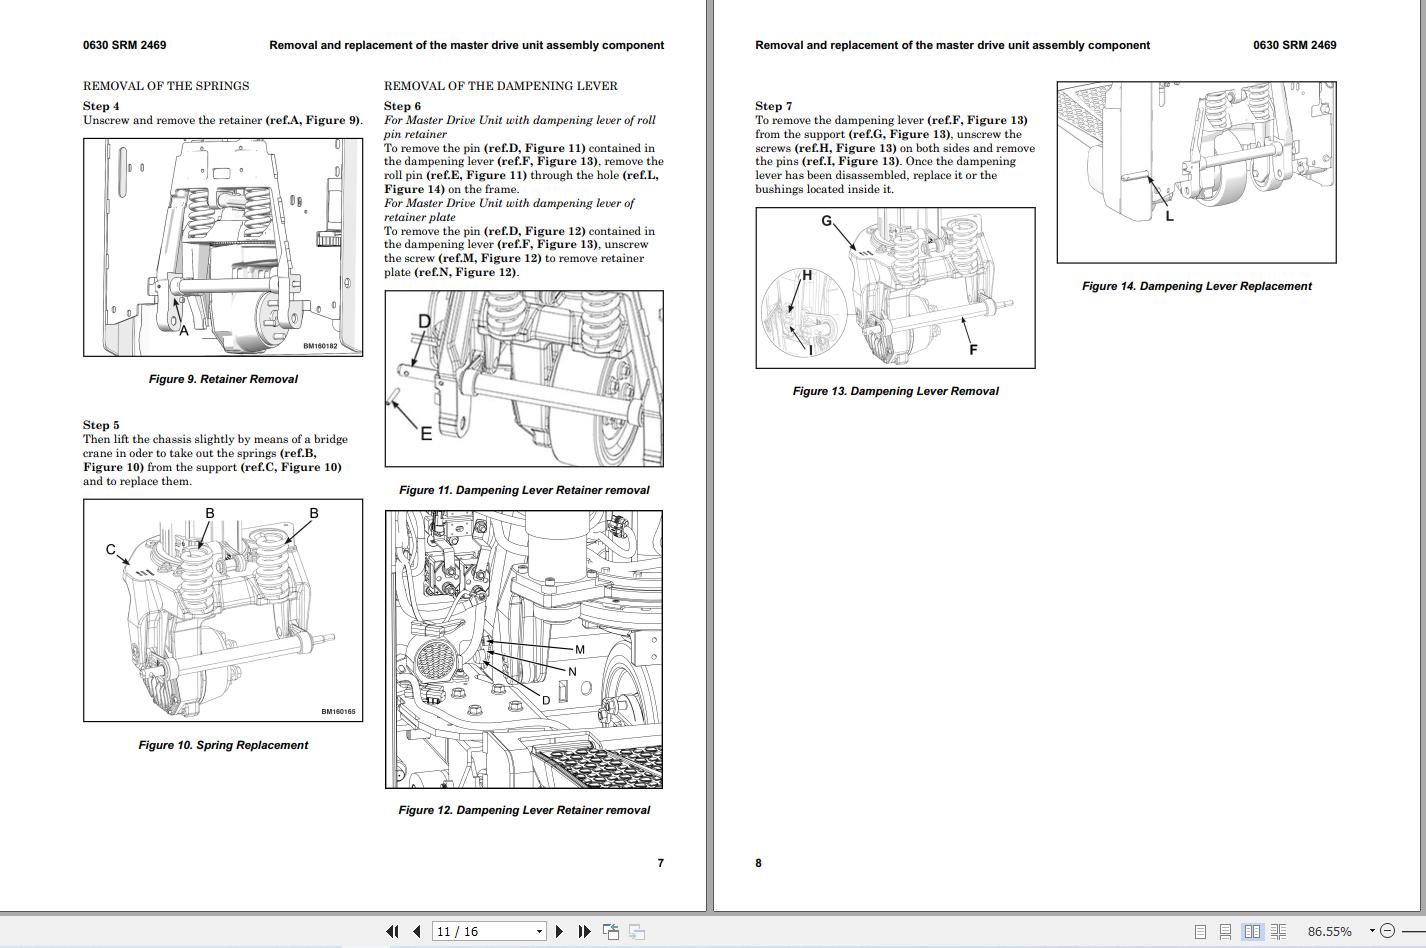Advance to the next page
Image resolution: width=1426 pixels, height=948 pixels.
pyautogui.click(x=559, y=931)
